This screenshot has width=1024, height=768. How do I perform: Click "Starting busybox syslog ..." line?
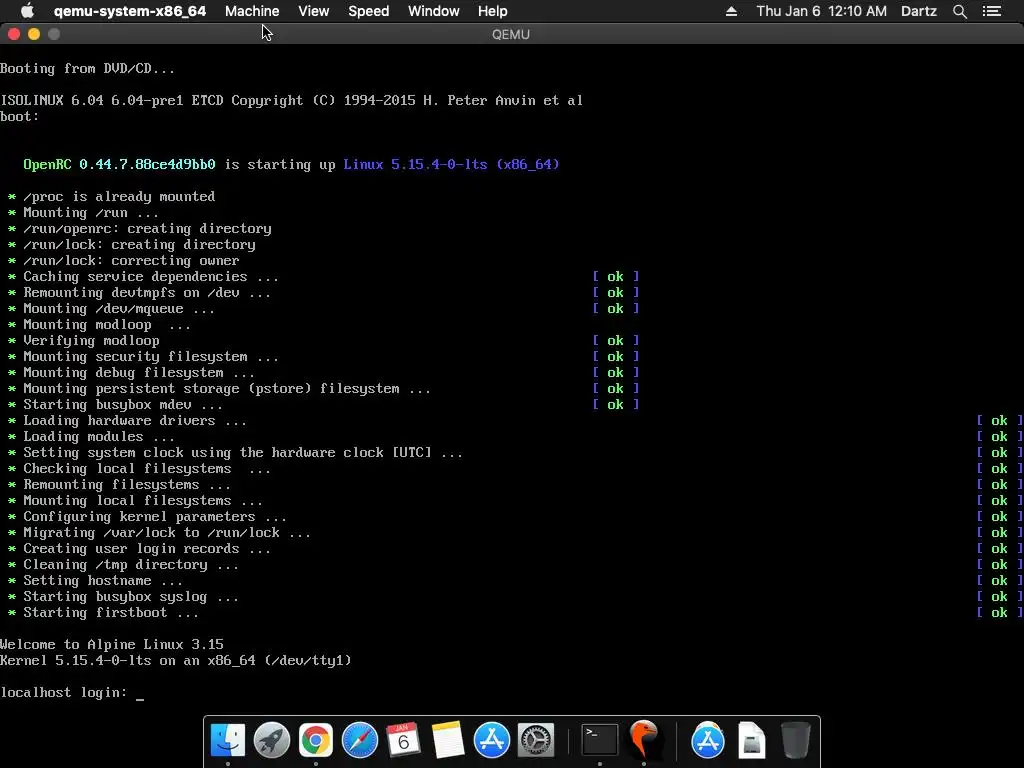[x=131, y=597]
